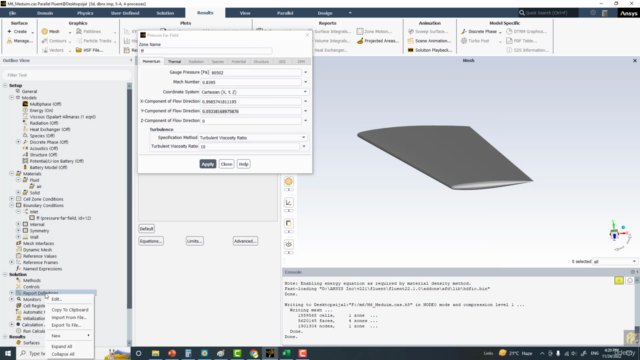The image size is (640, 360).
Task: Open the Contours graphics tool
Action: point(54,41)
